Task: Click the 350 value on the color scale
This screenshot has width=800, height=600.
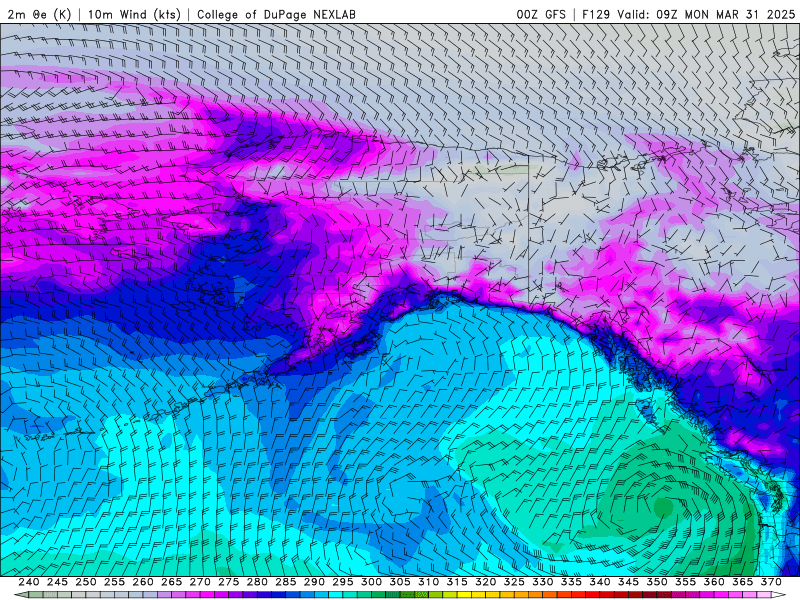Action: click(657, 582)
